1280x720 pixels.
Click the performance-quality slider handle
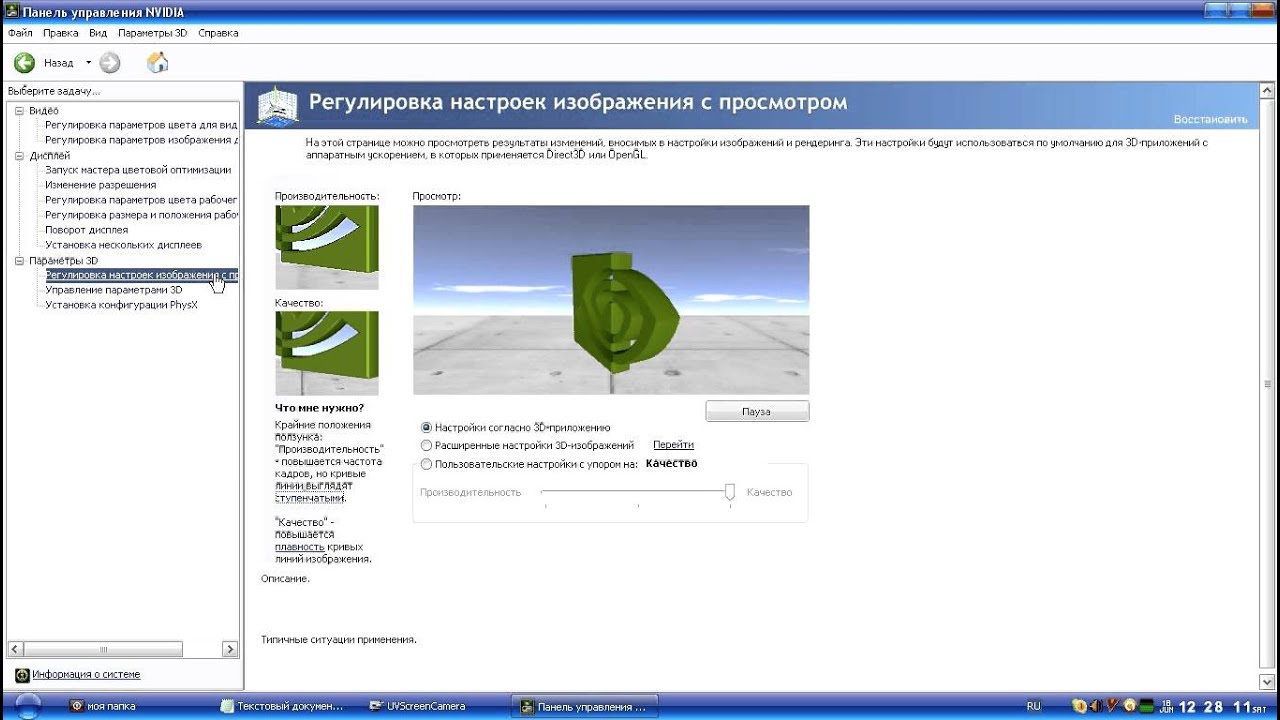coord(730,491)
